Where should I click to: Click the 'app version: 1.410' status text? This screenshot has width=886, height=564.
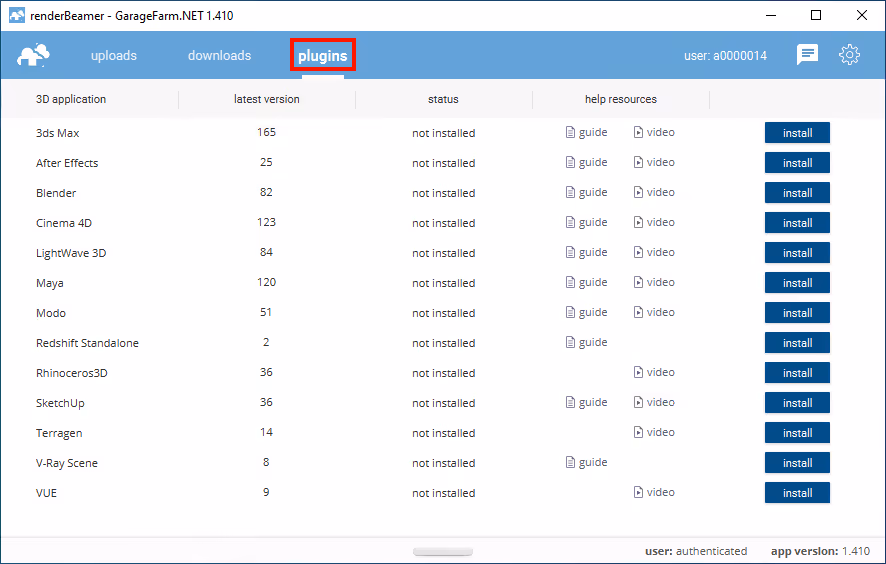point(820,551)
